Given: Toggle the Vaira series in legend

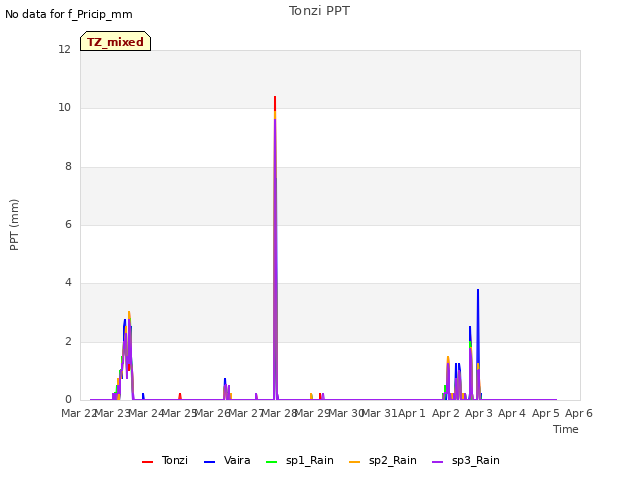Looking at the screenshot, I should click(x=227, y=460).
